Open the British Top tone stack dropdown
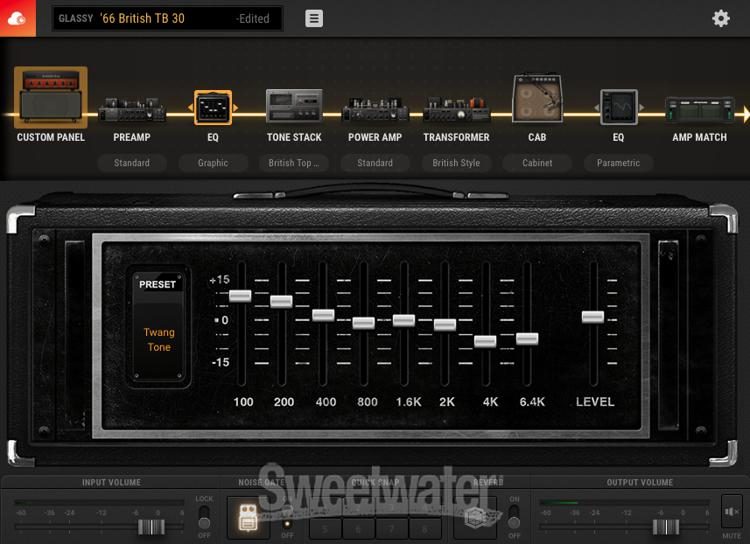Screen dimensions: 750x544 (294, 163)
